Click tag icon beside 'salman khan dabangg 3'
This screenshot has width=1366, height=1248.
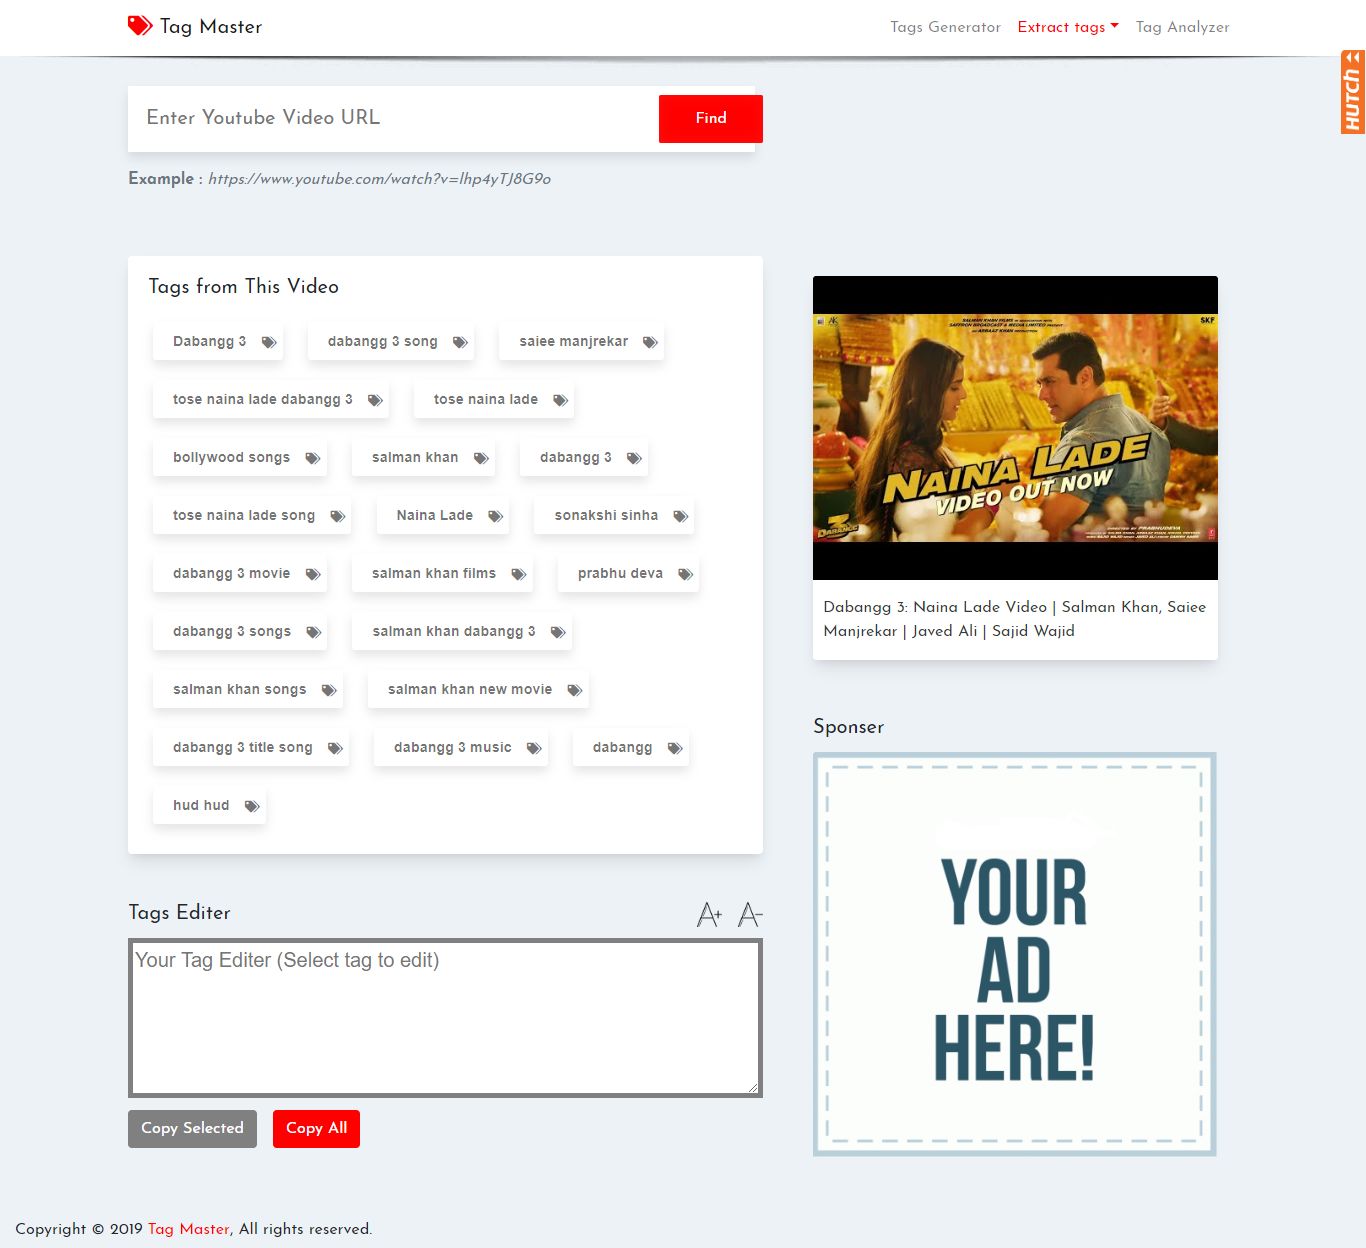558,632
